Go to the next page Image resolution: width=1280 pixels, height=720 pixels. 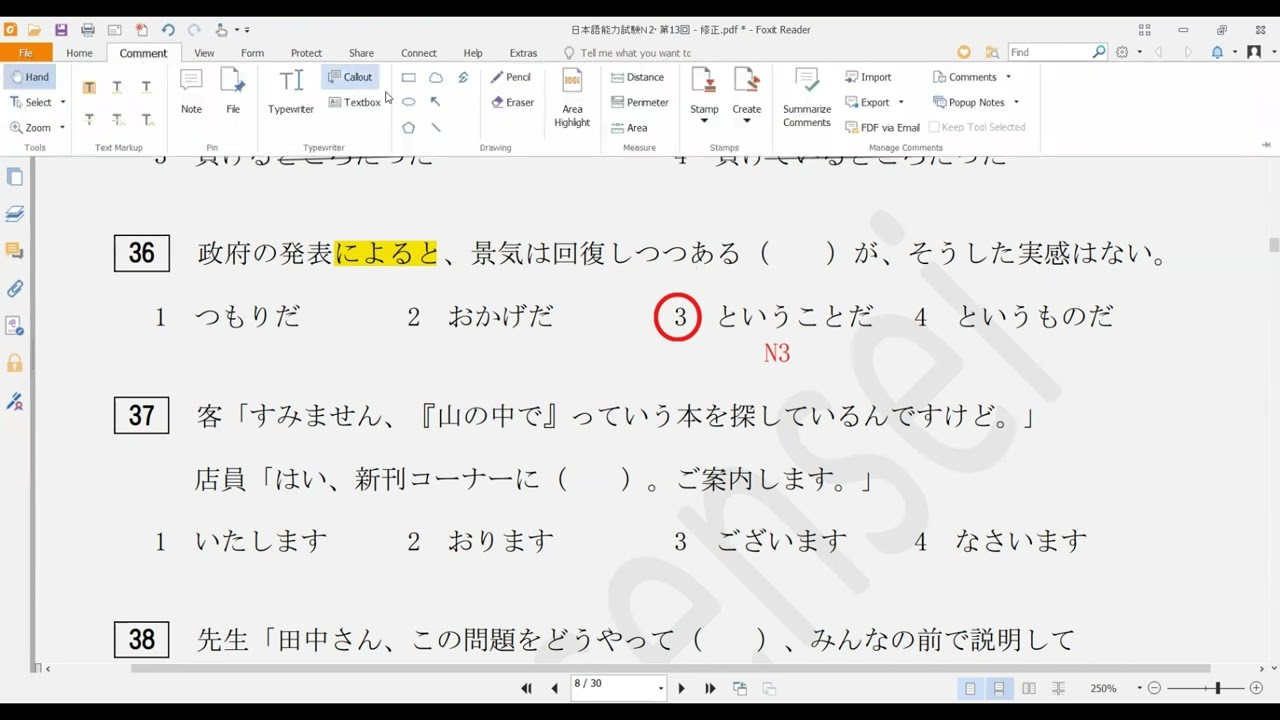[x=682, y=688]
